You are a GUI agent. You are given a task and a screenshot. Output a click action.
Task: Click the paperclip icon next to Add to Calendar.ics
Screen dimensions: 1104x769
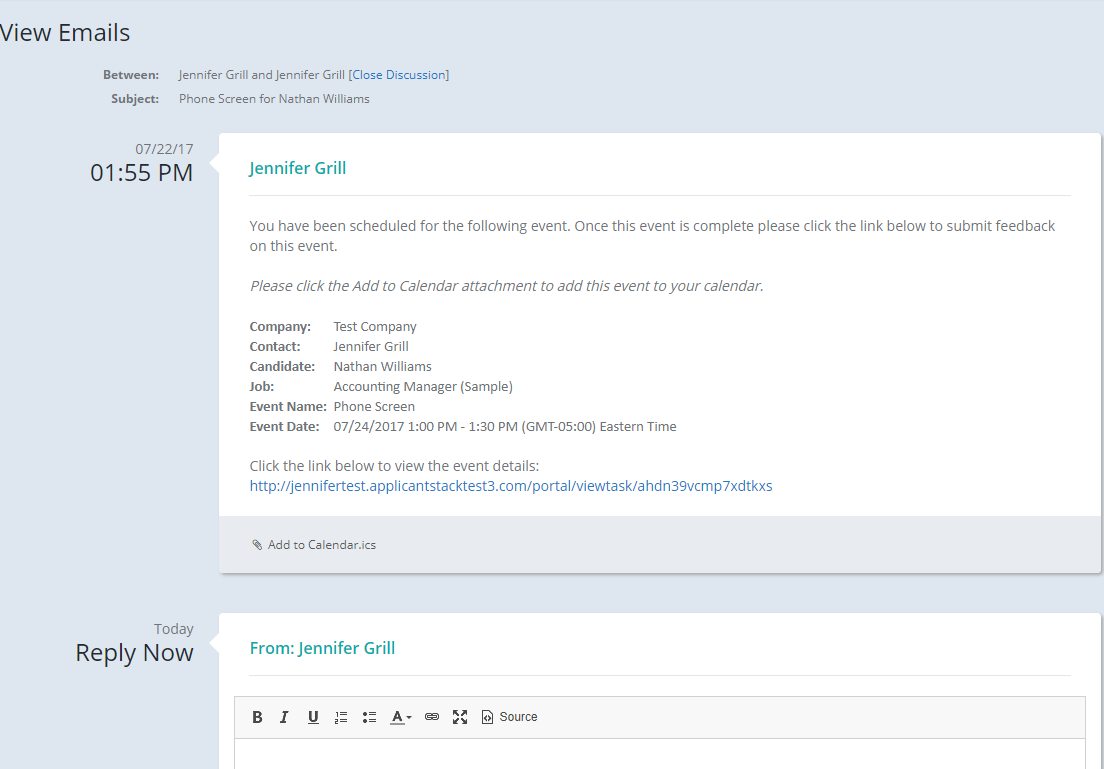pyautogui.click(x=257, y=544)
